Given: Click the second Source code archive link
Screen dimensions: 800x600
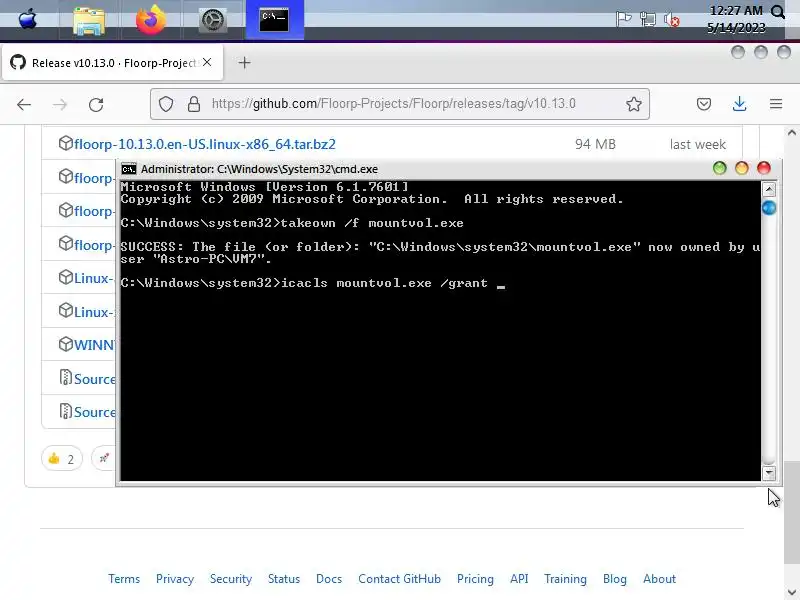Looking at the screenshot, I should (x=94, y=412).
